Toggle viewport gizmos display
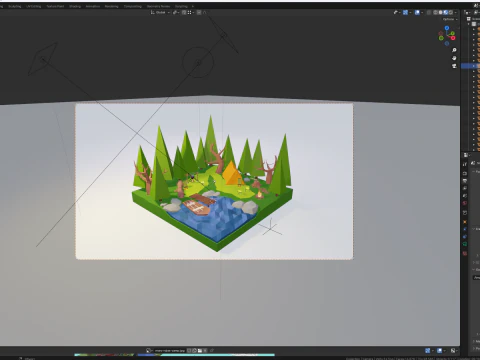 coord(405,12)
